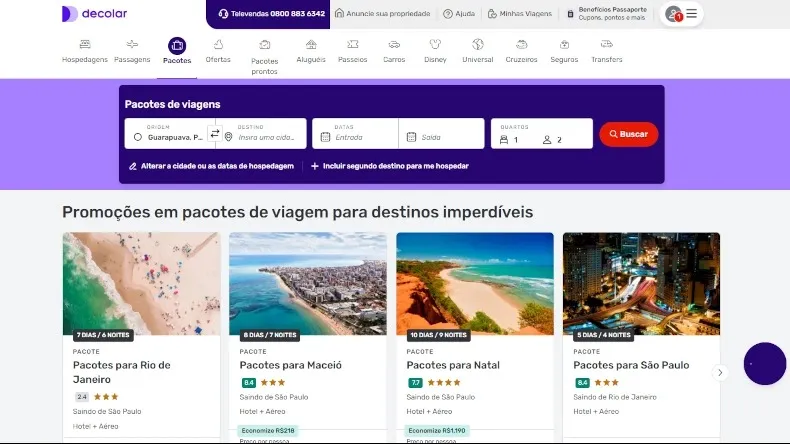
Task: Click the Decolar logo
Action: tap(95, 14)
